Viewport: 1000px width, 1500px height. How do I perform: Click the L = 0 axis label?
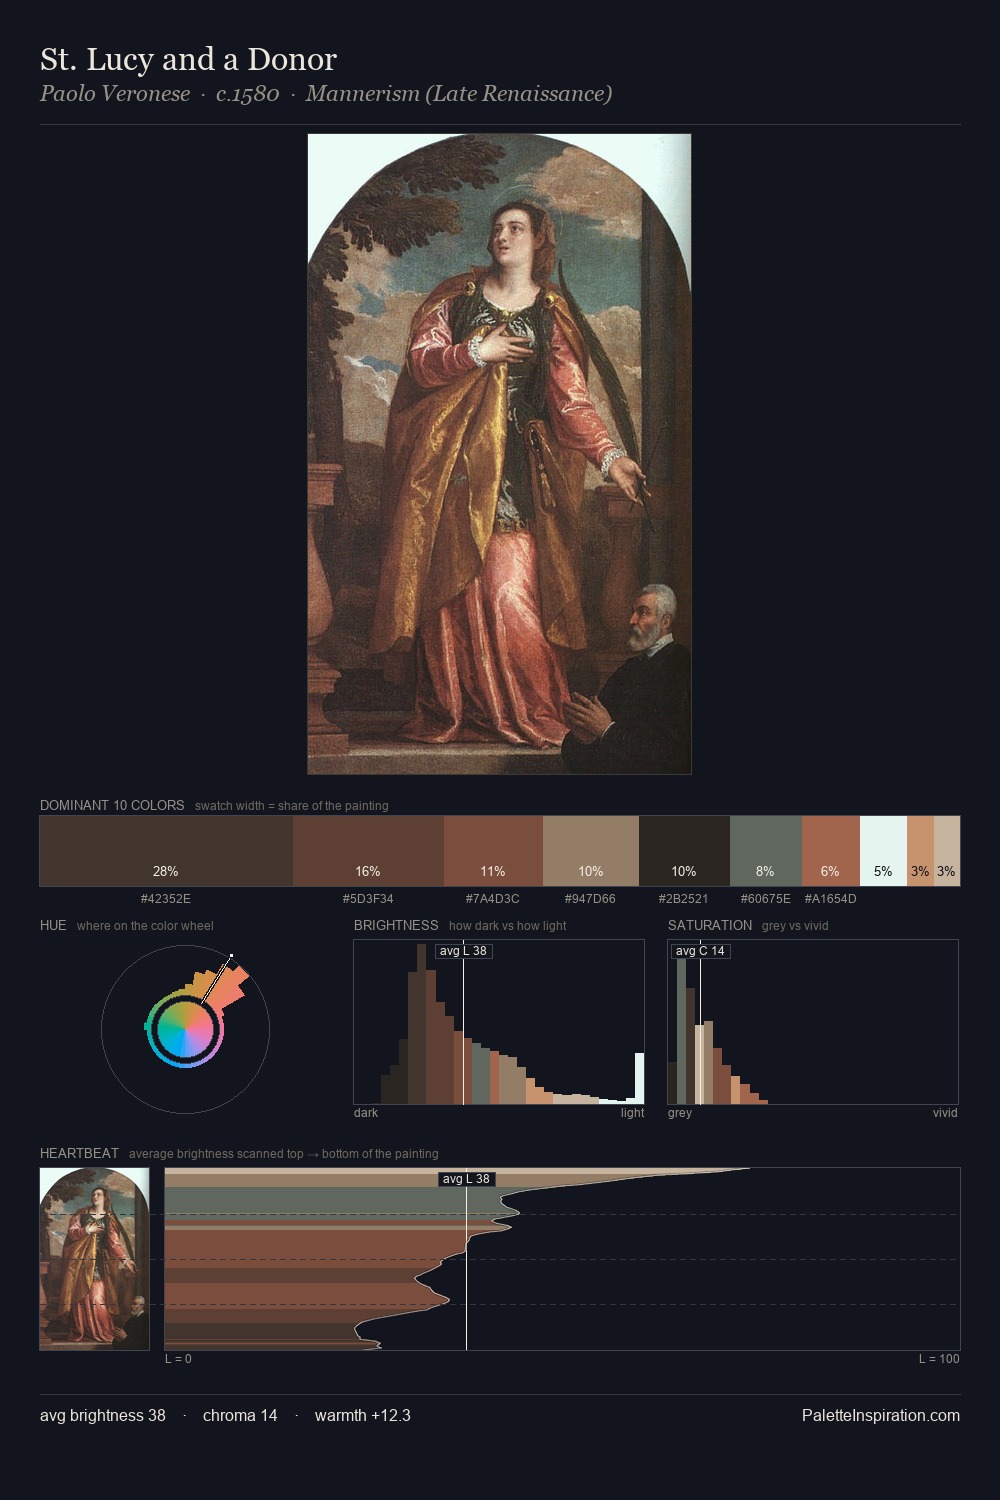pyautogui.click(x=178, y=1359)
